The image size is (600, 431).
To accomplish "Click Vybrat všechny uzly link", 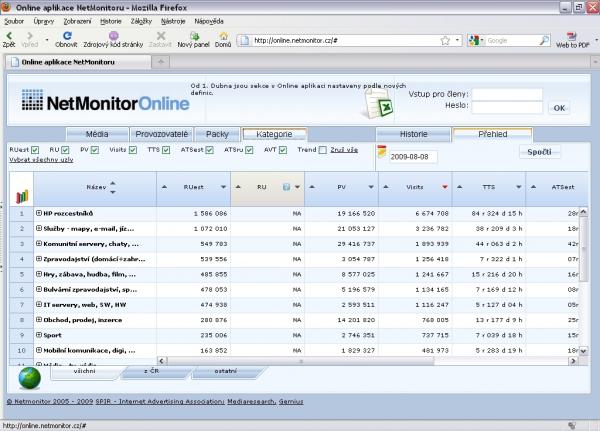I will [41, 160].
